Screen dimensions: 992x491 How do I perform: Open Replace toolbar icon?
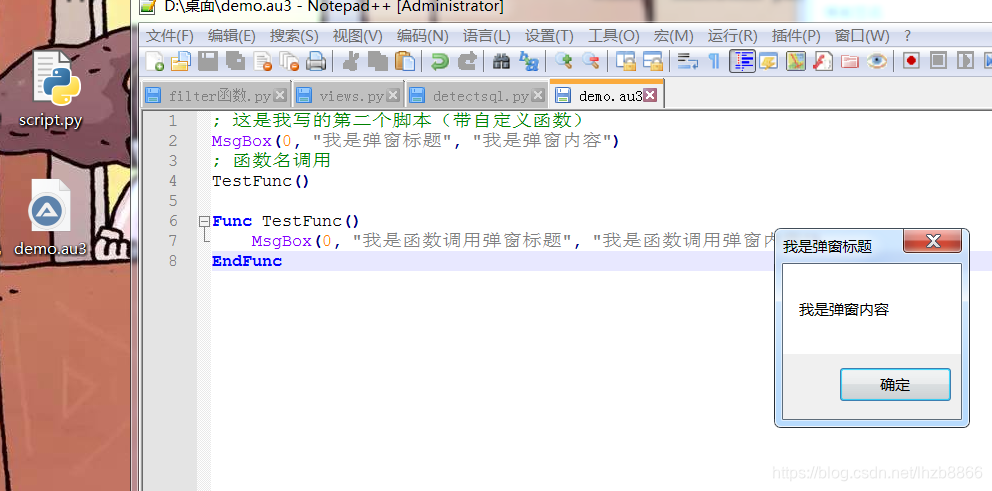coord(529,61)
